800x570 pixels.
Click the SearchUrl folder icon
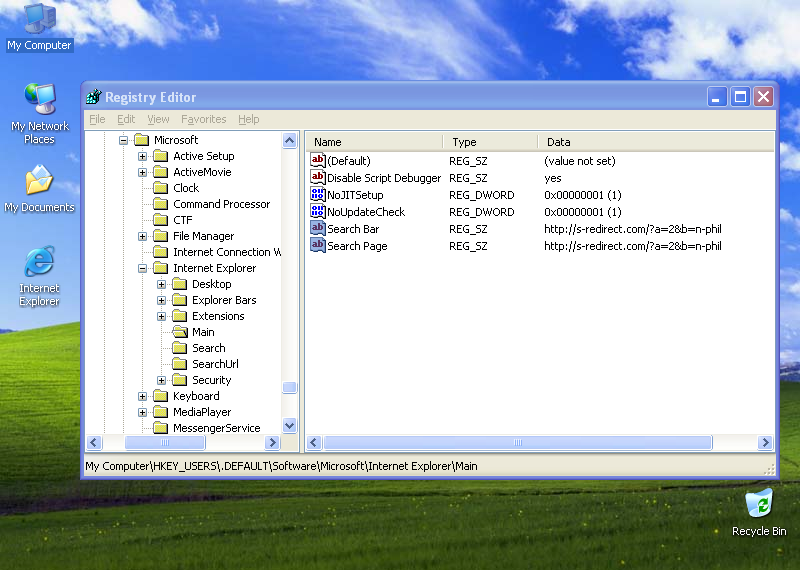point(180,364)
